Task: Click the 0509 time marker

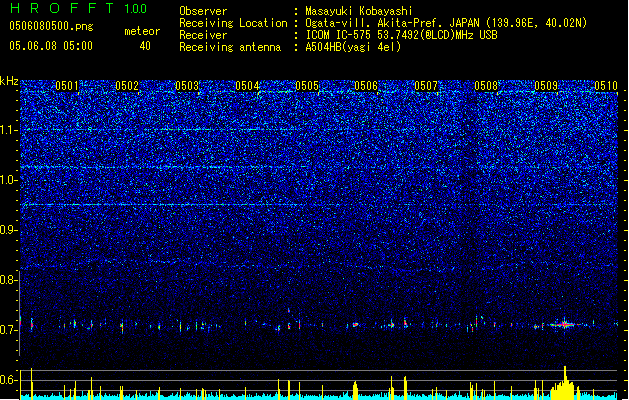Action: point(546,86)
